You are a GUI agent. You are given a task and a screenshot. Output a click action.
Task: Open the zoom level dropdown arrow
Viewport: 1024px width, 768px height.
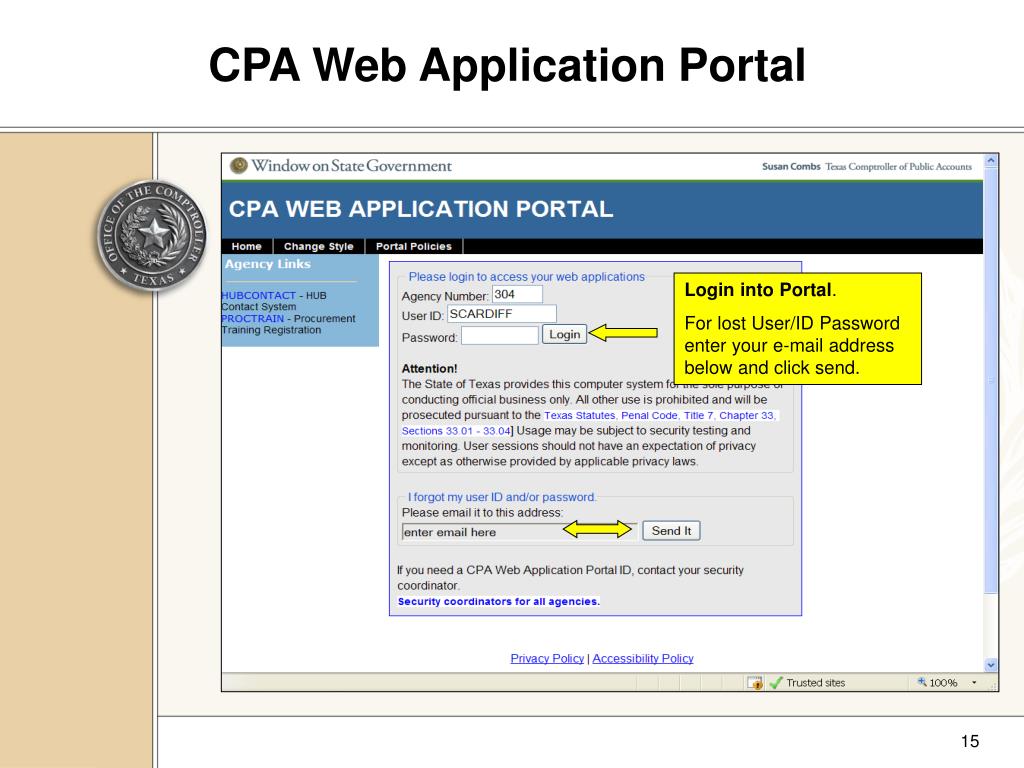[x=974, y=682]
